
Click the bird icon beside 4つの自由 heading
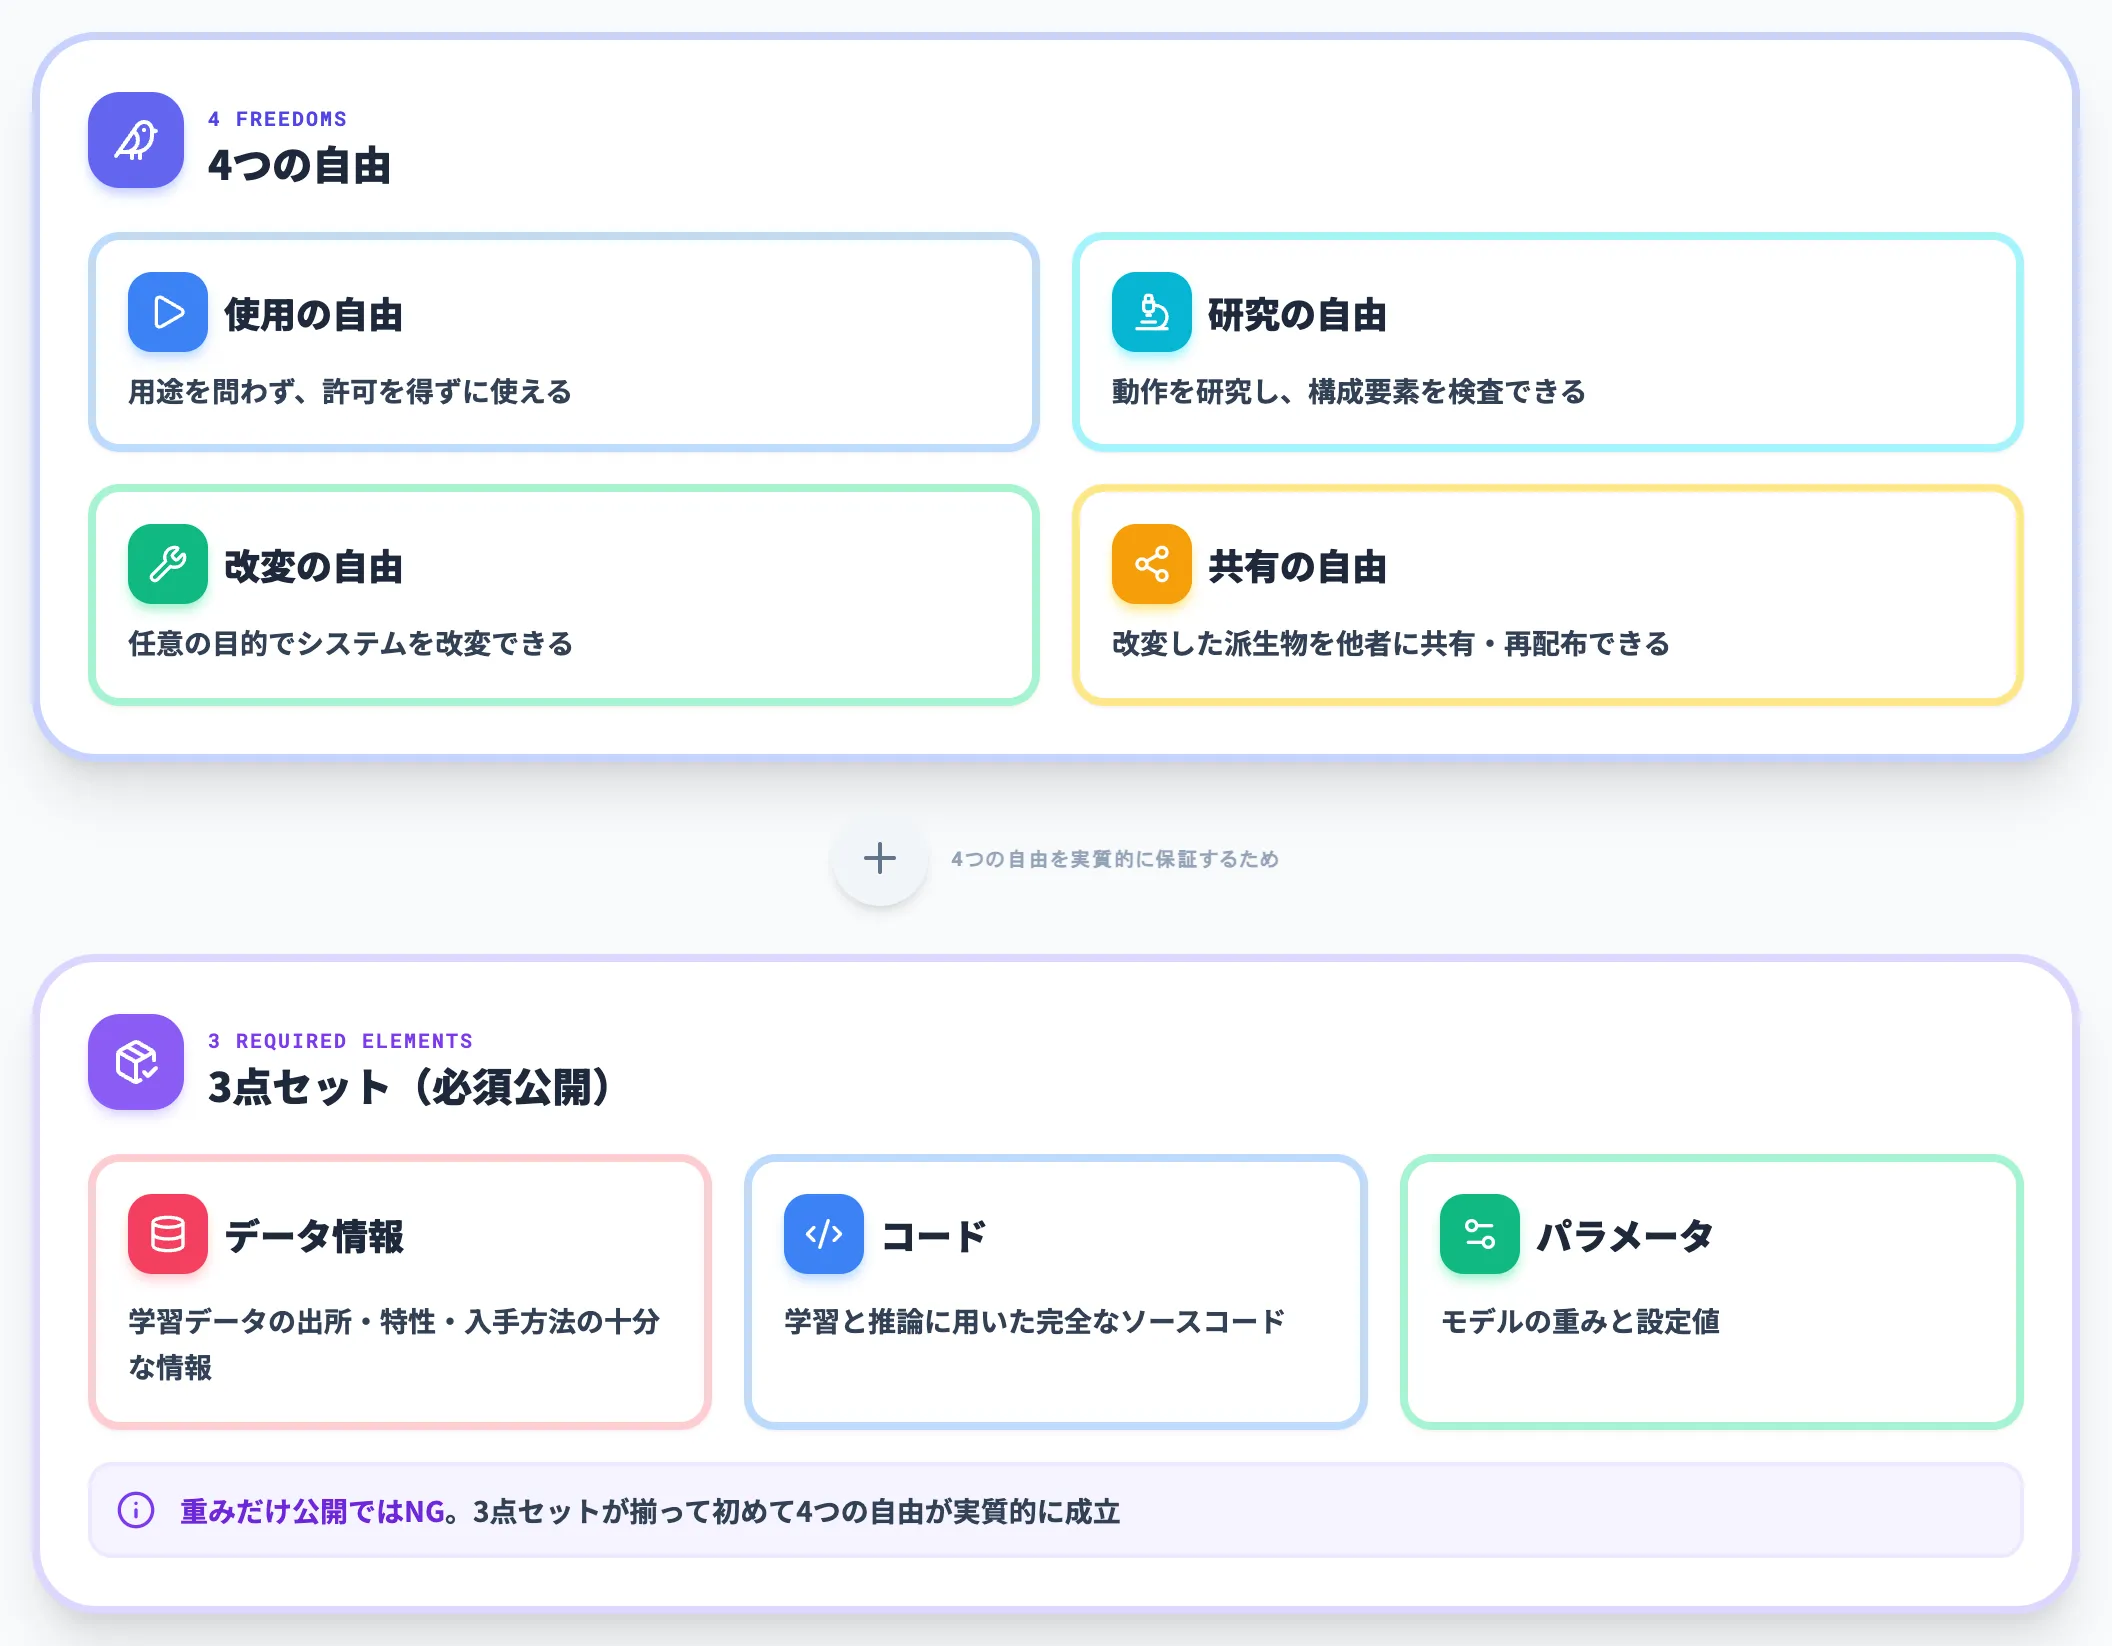click(x=136, y=140)
